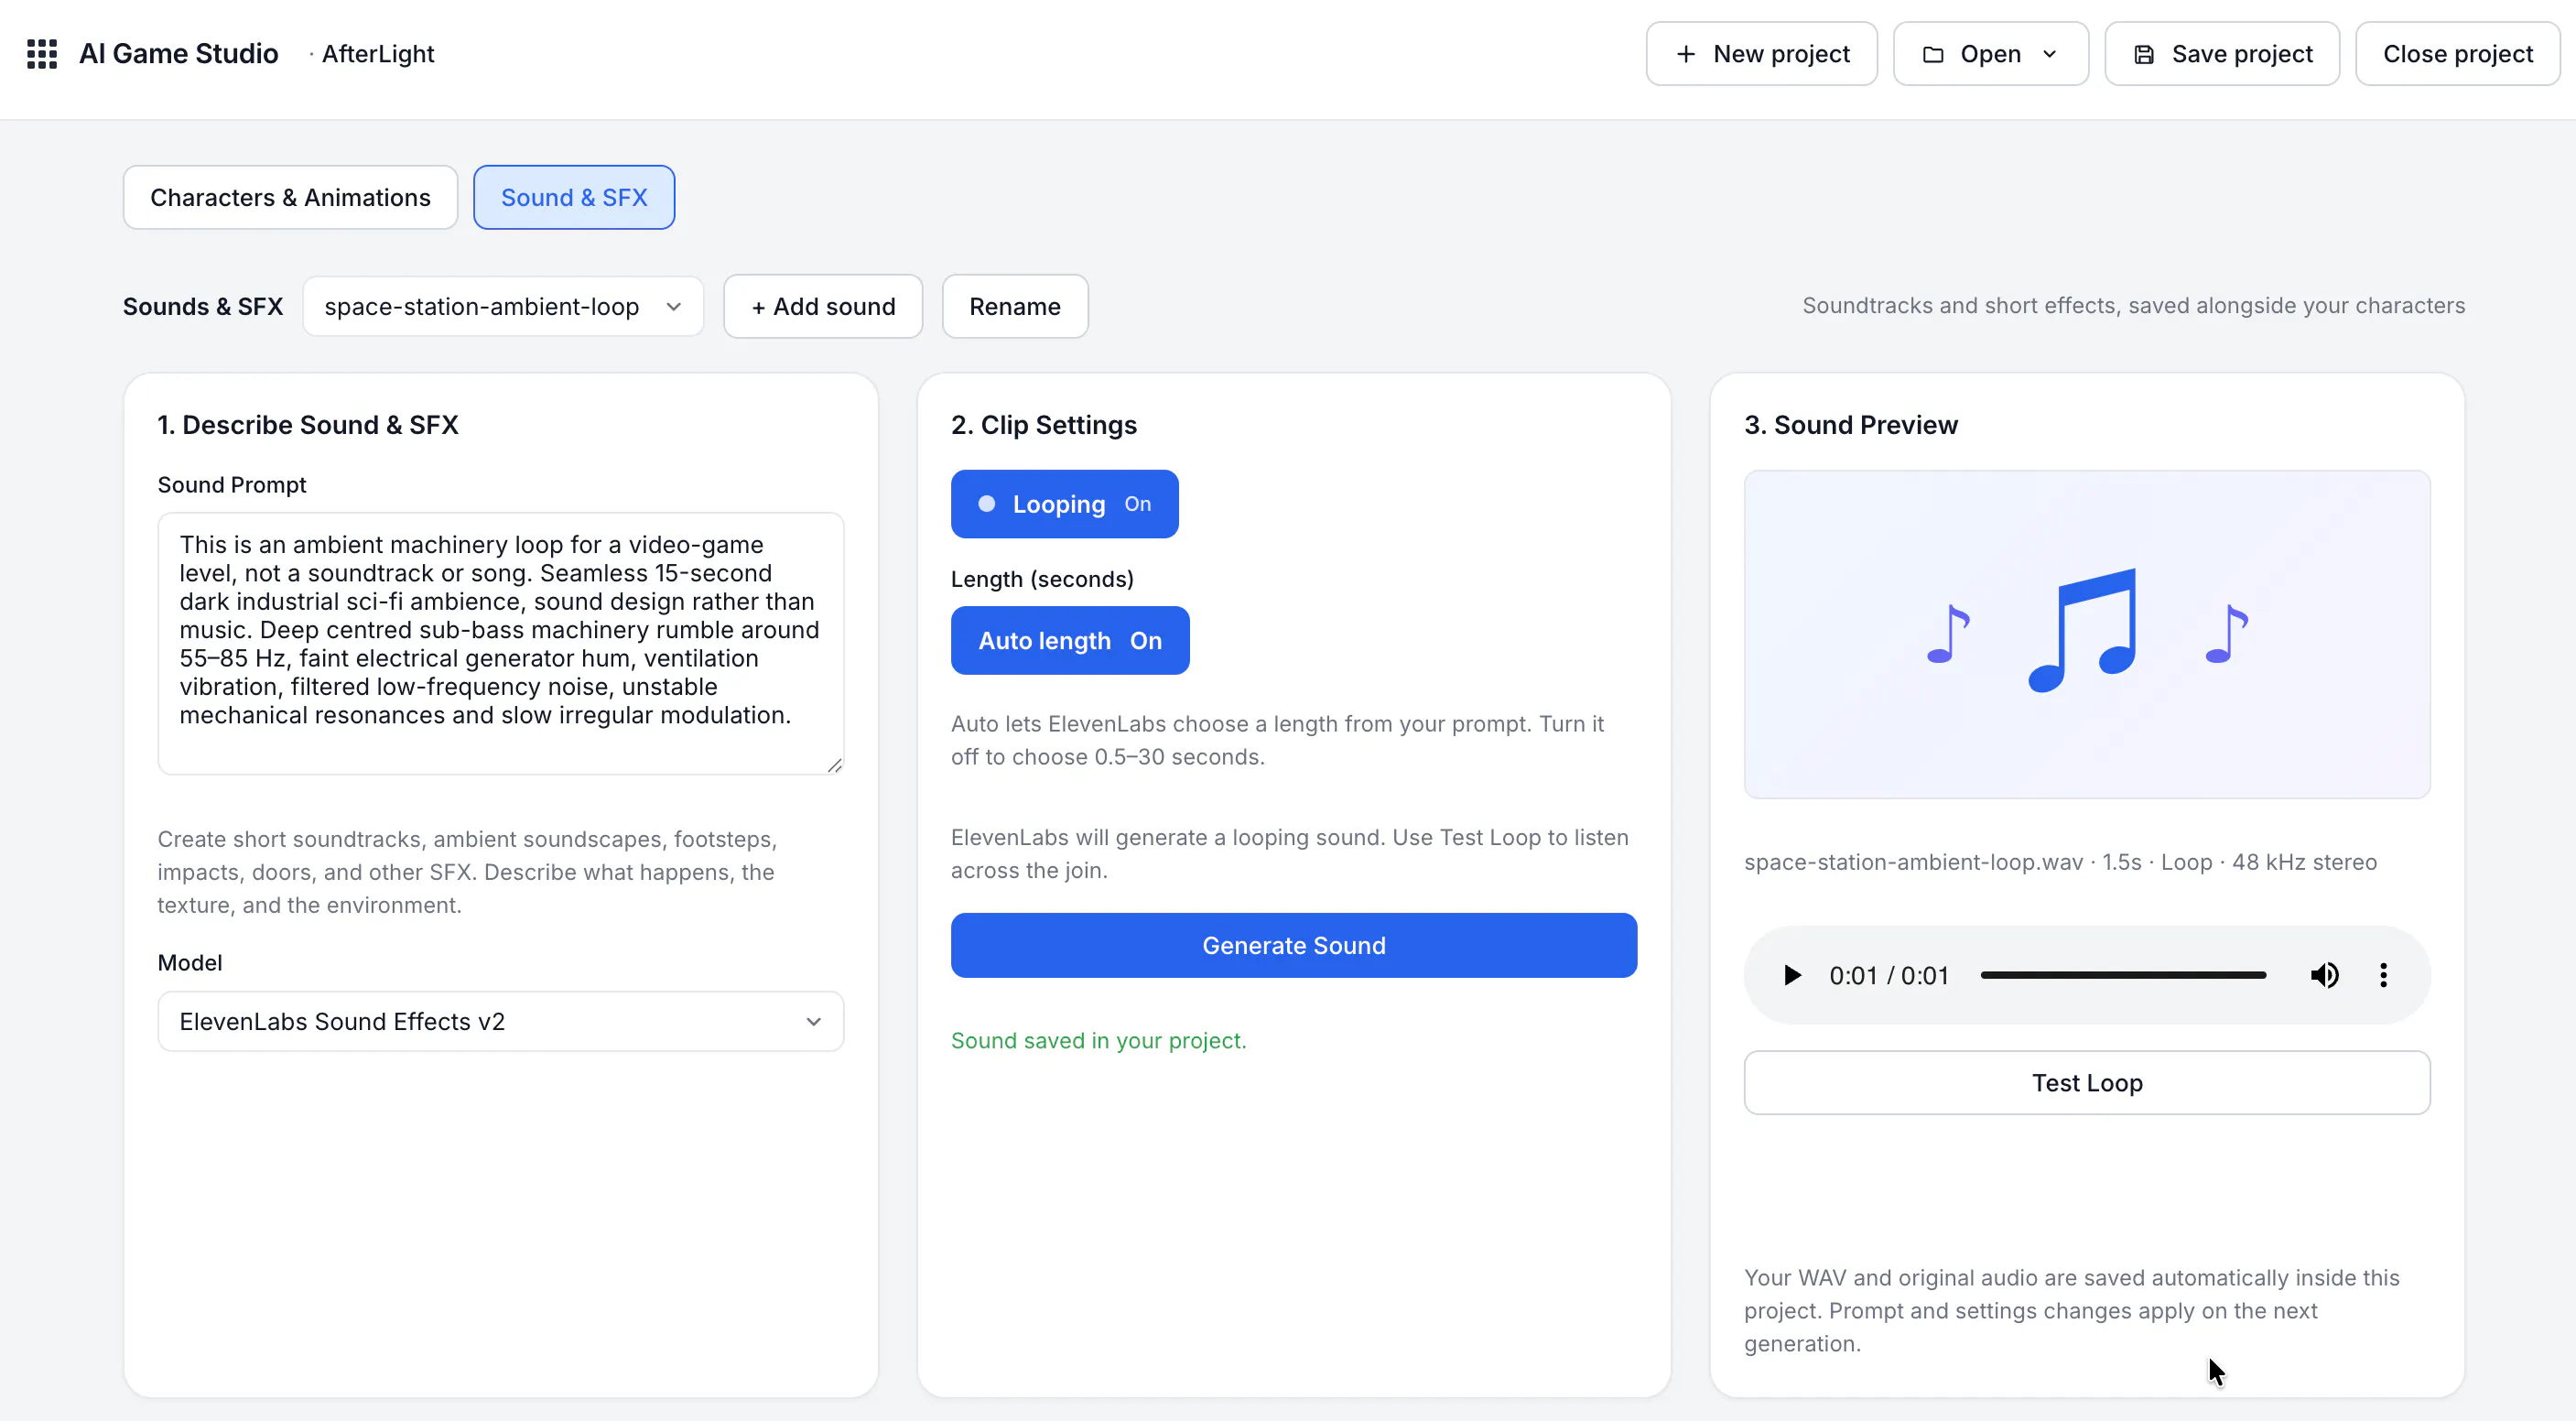Toggle the Auto length switch
Image resolution: width=2576 pixels, height=1421 pixels.
1070,640
